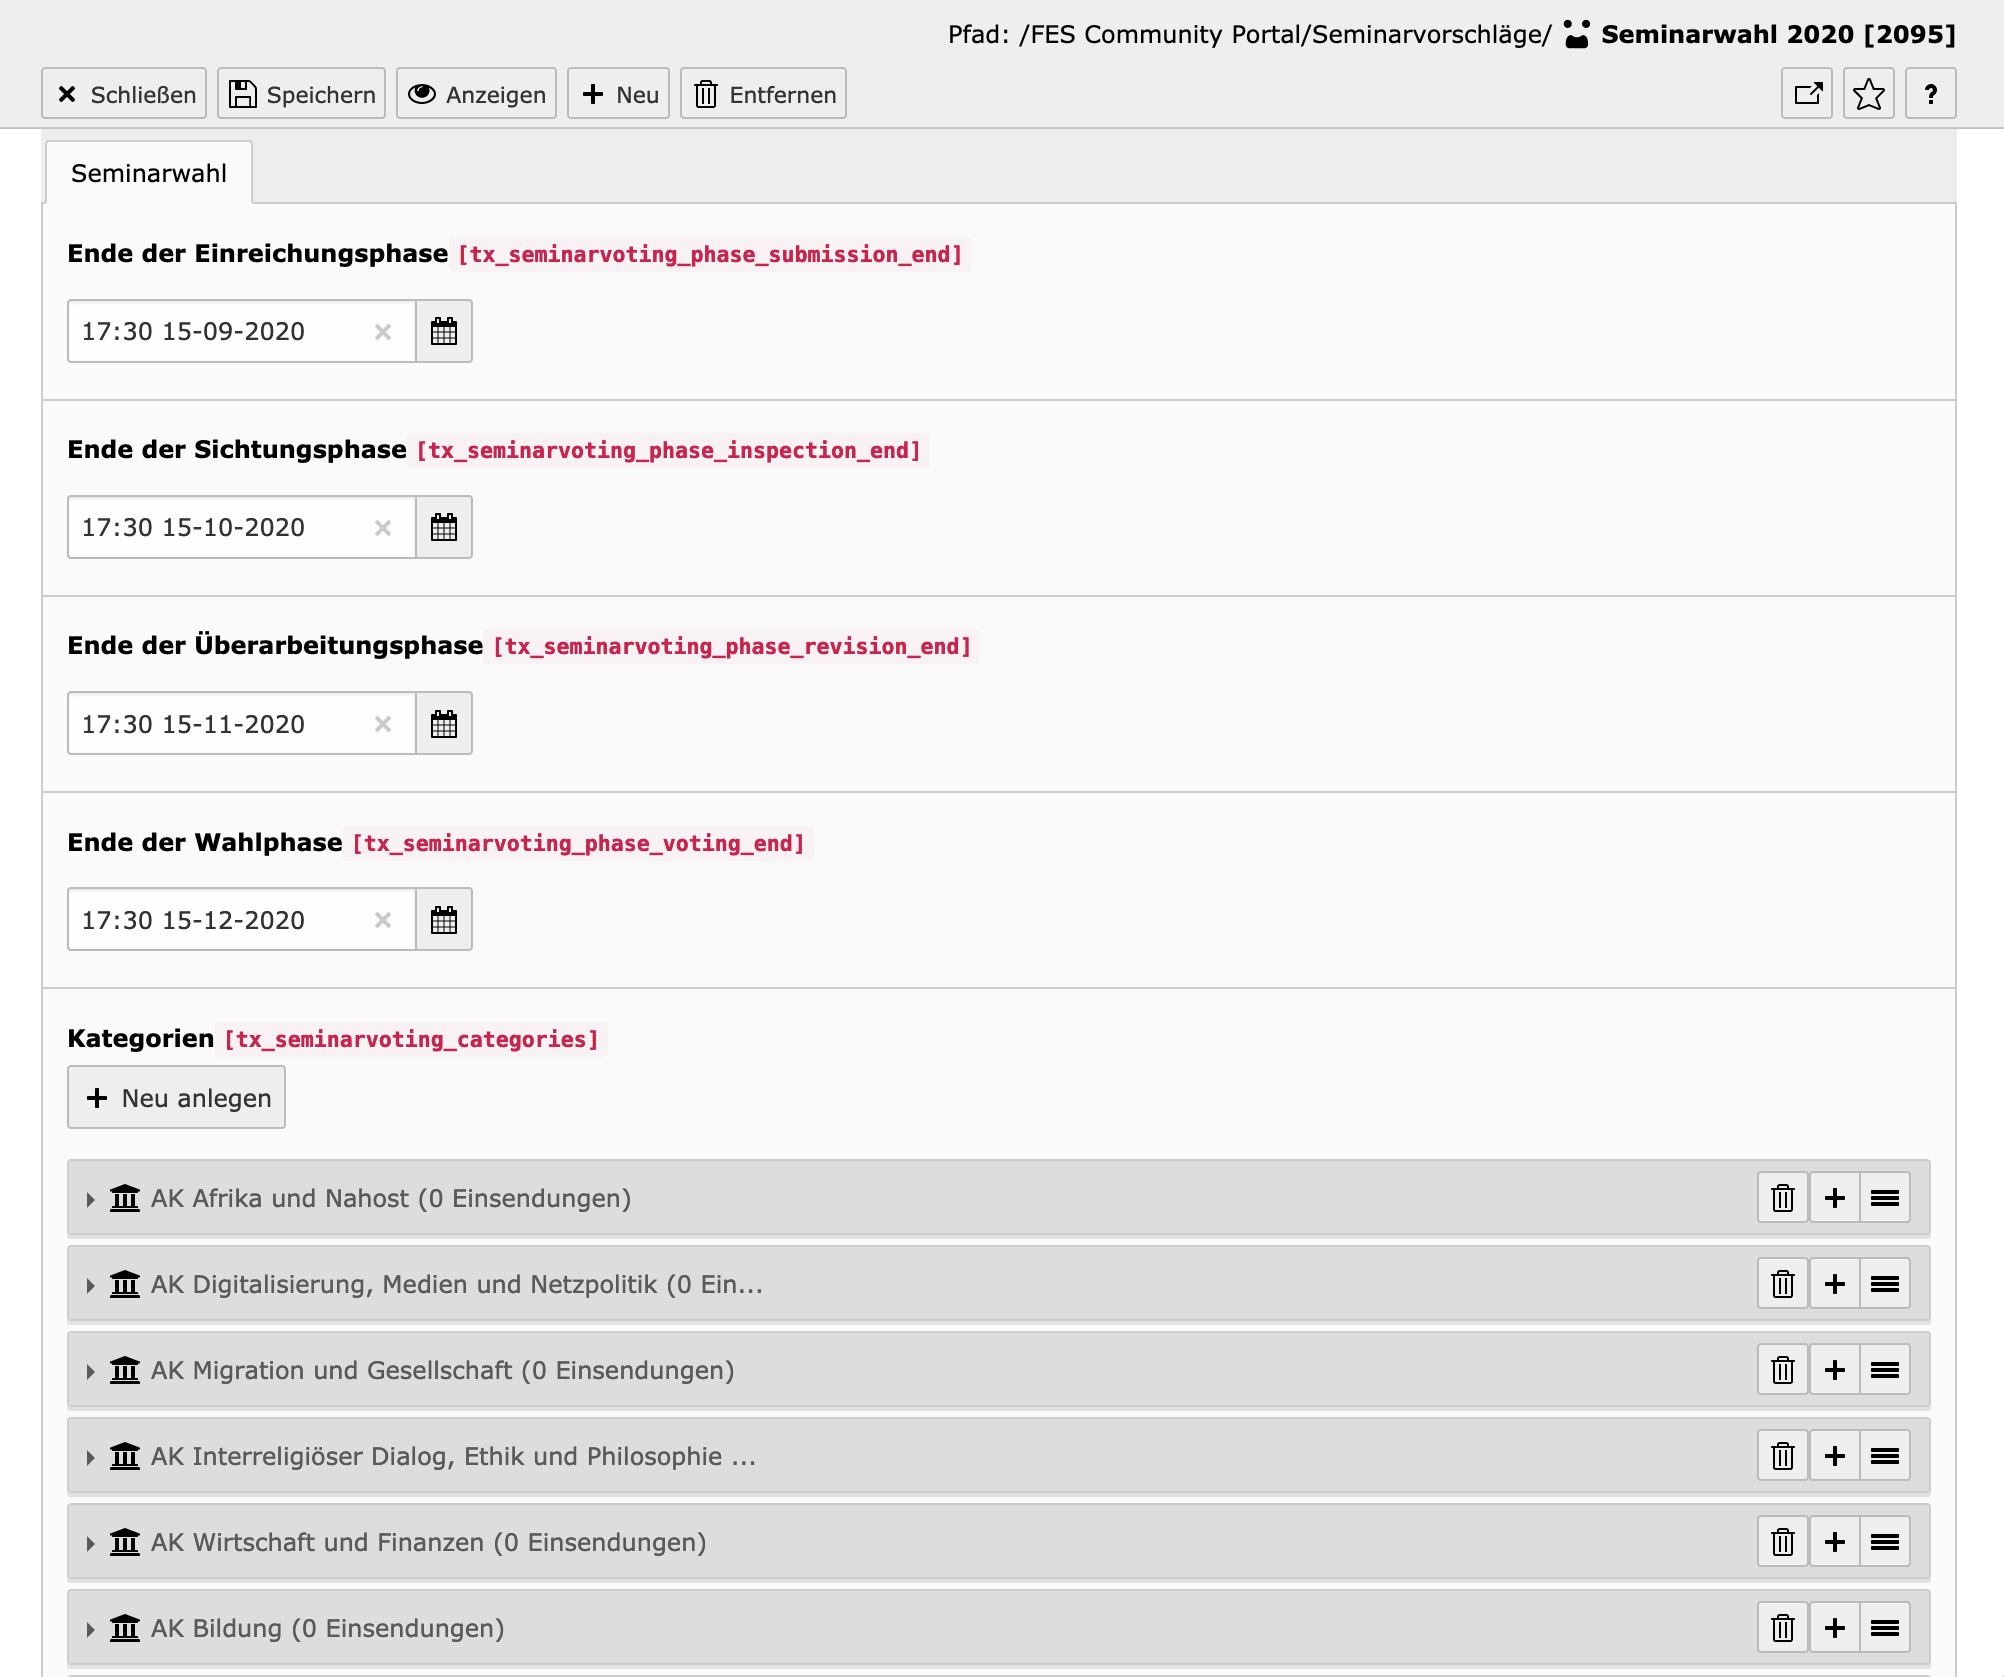2004x1677 pixels.
Task: Open the help via the question mark icon
Action: [1930, 93]
